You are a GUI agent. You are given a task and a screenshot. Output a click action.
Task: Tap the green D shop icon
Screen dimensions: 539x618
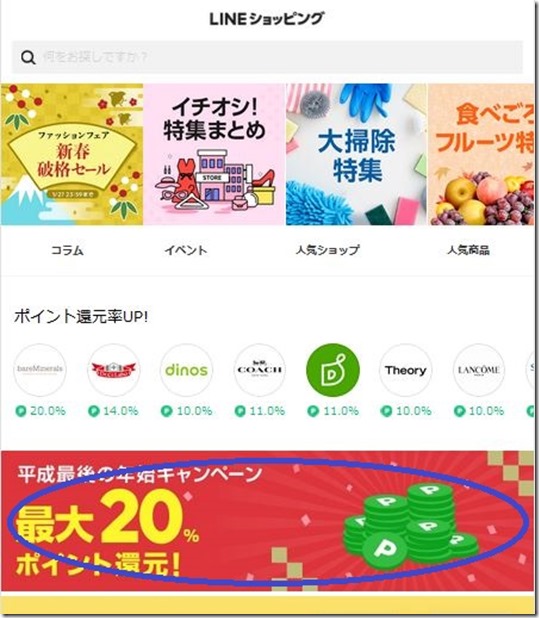pos(333,370)
